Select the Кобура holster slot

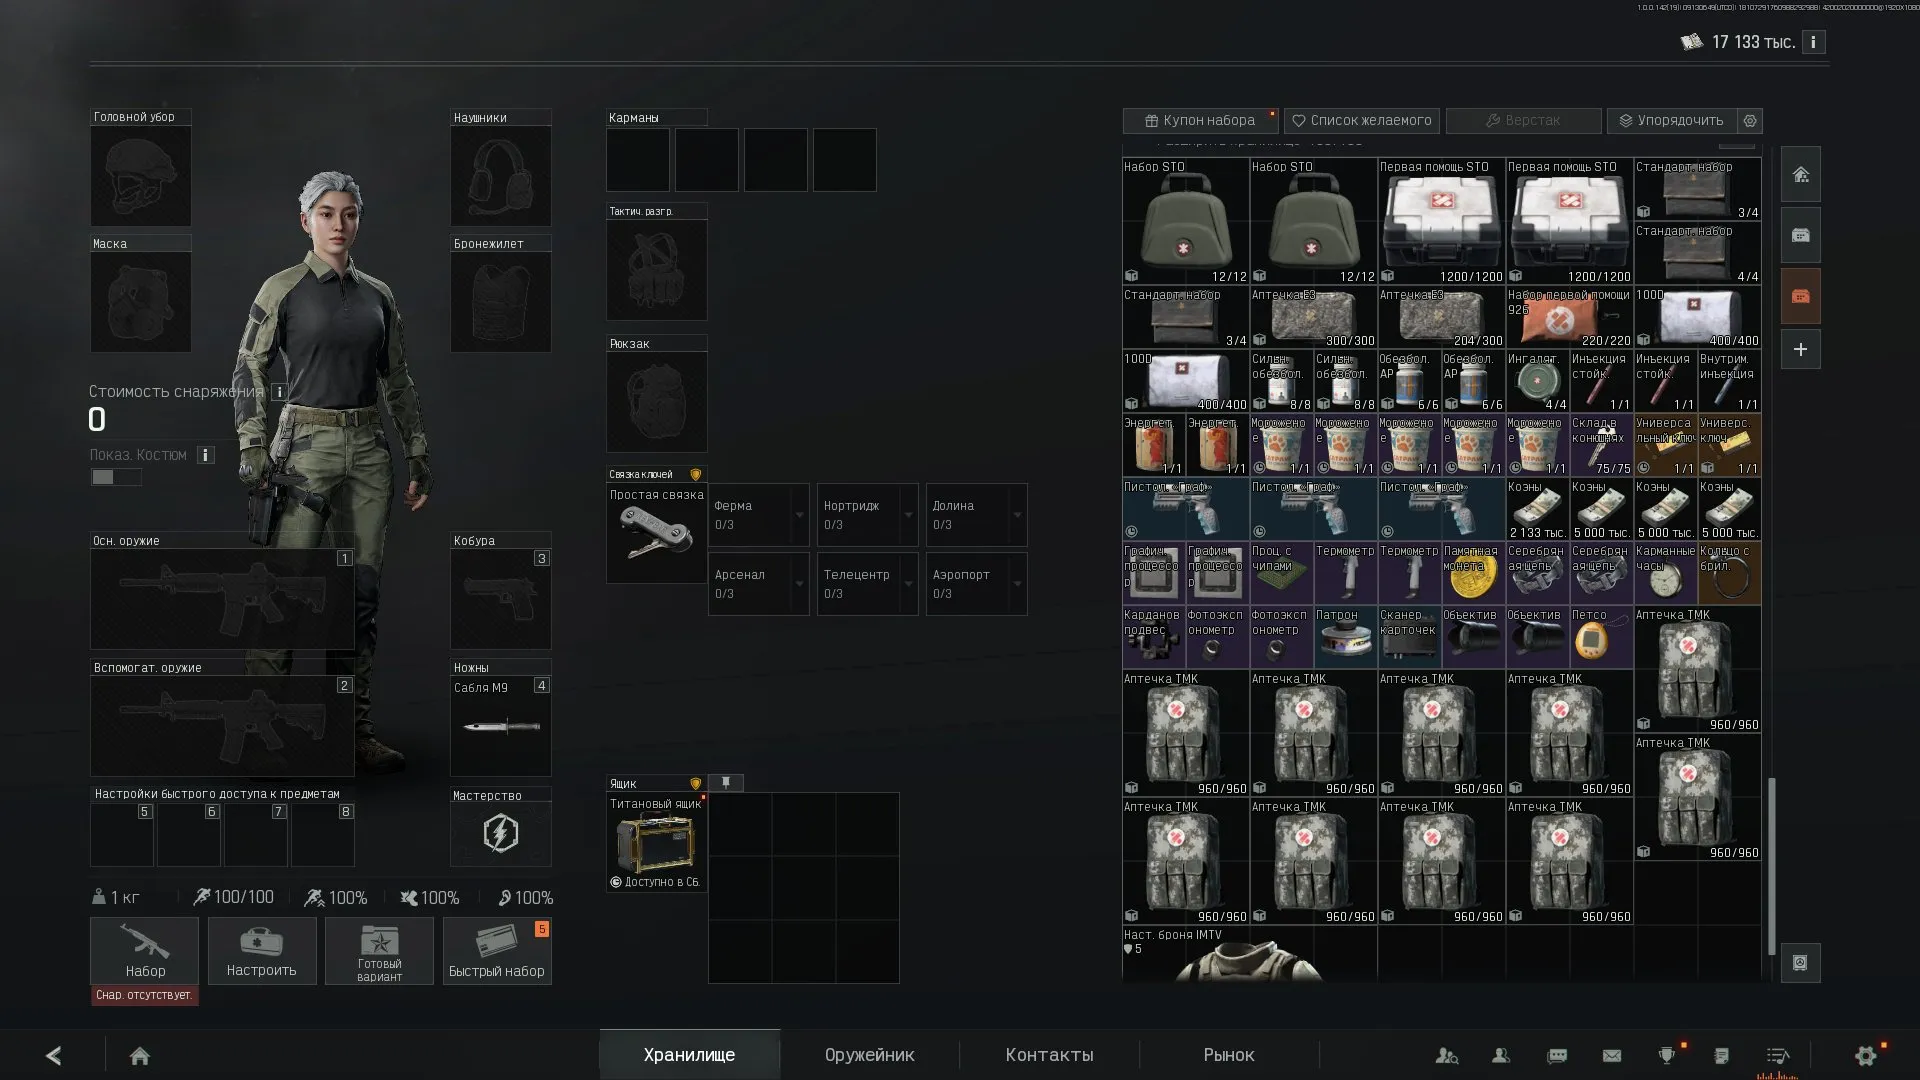tap(500, 599)
